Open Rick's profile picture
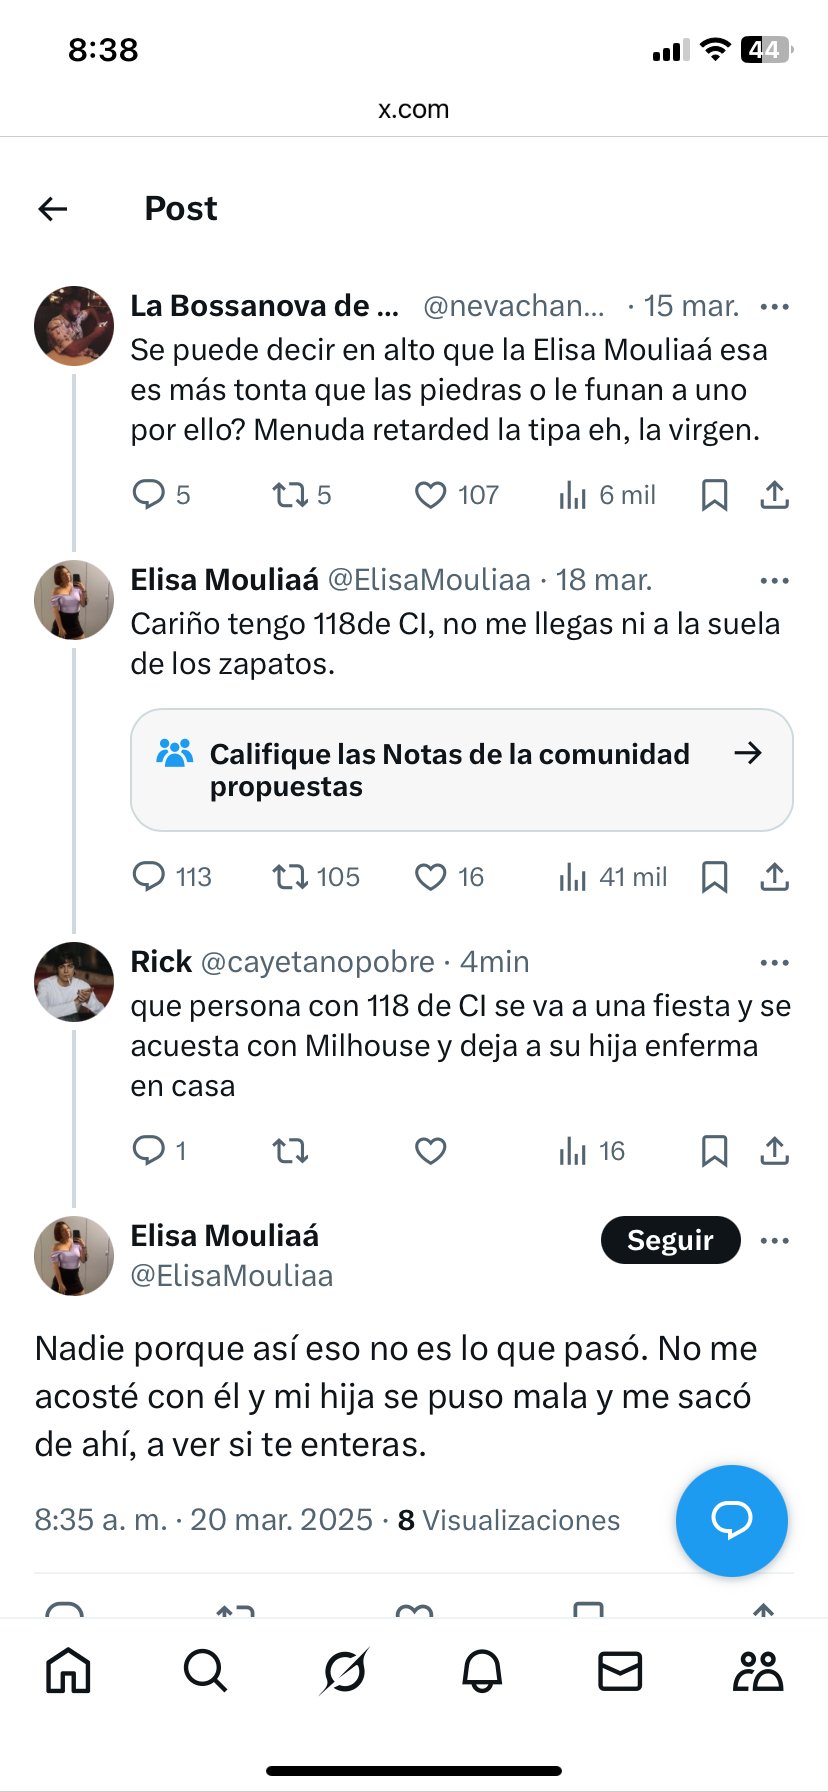828x1792 pixels. [x=74, y=982]
